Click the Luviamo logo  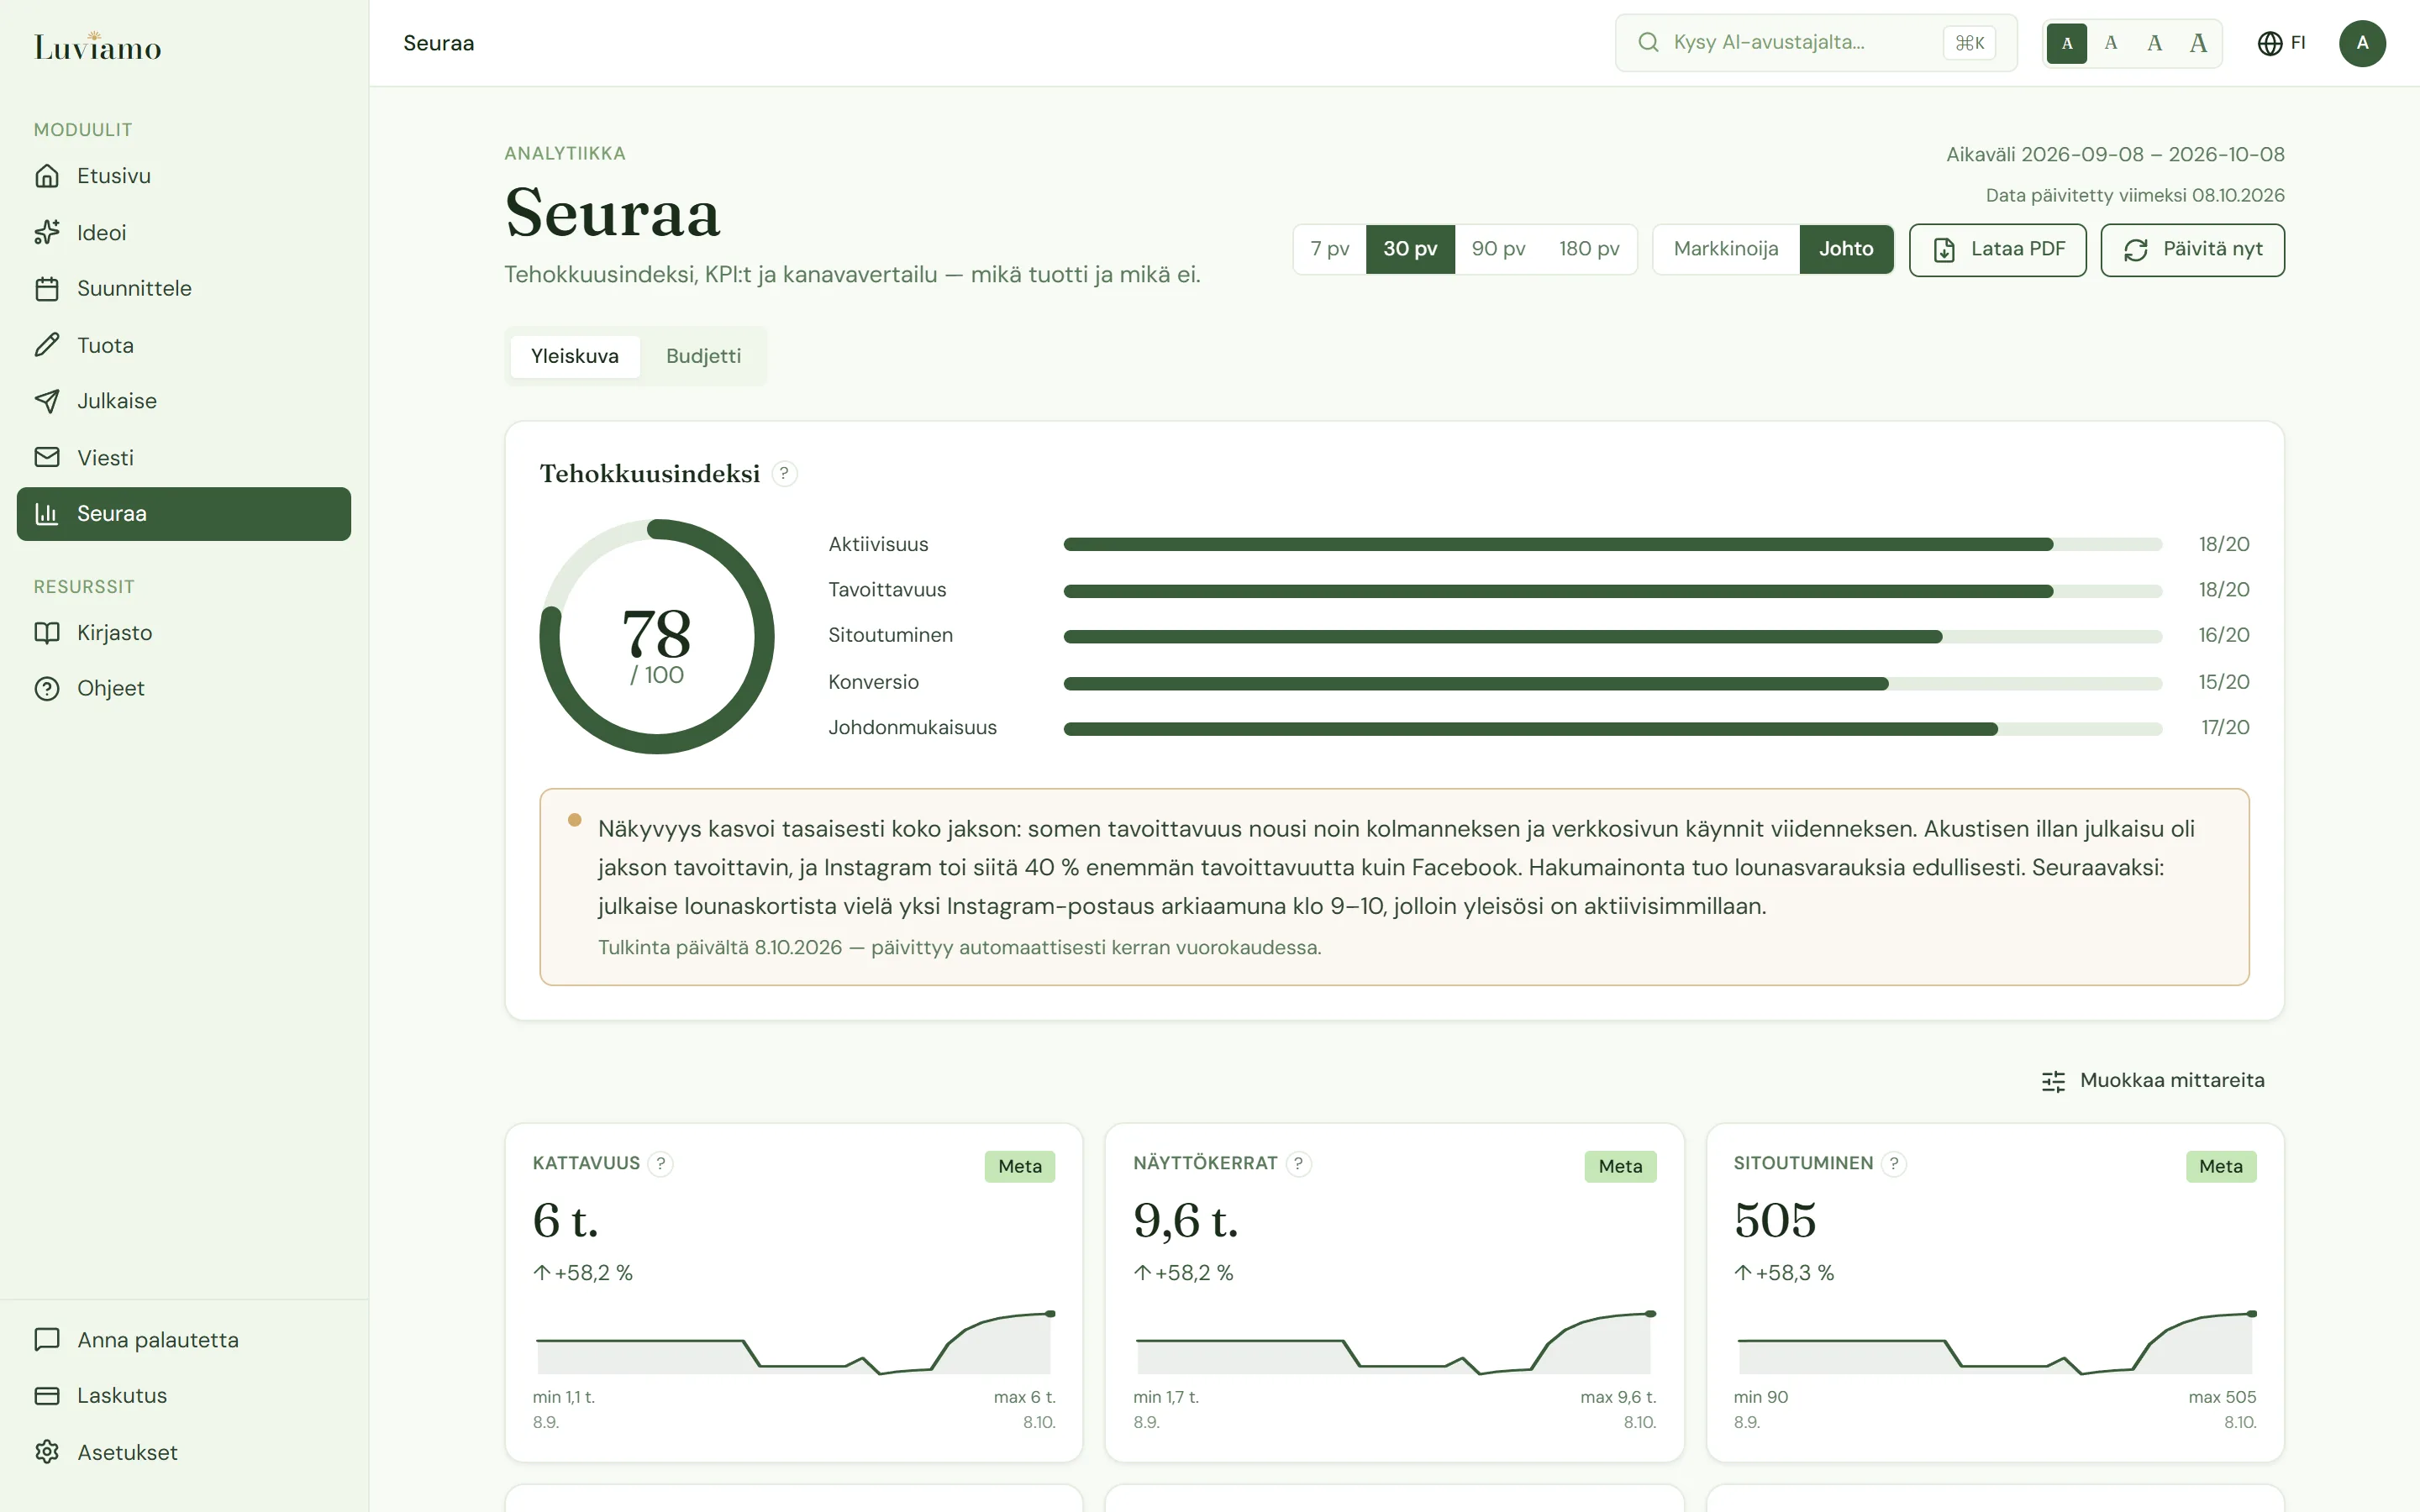[x=97, y=46]
